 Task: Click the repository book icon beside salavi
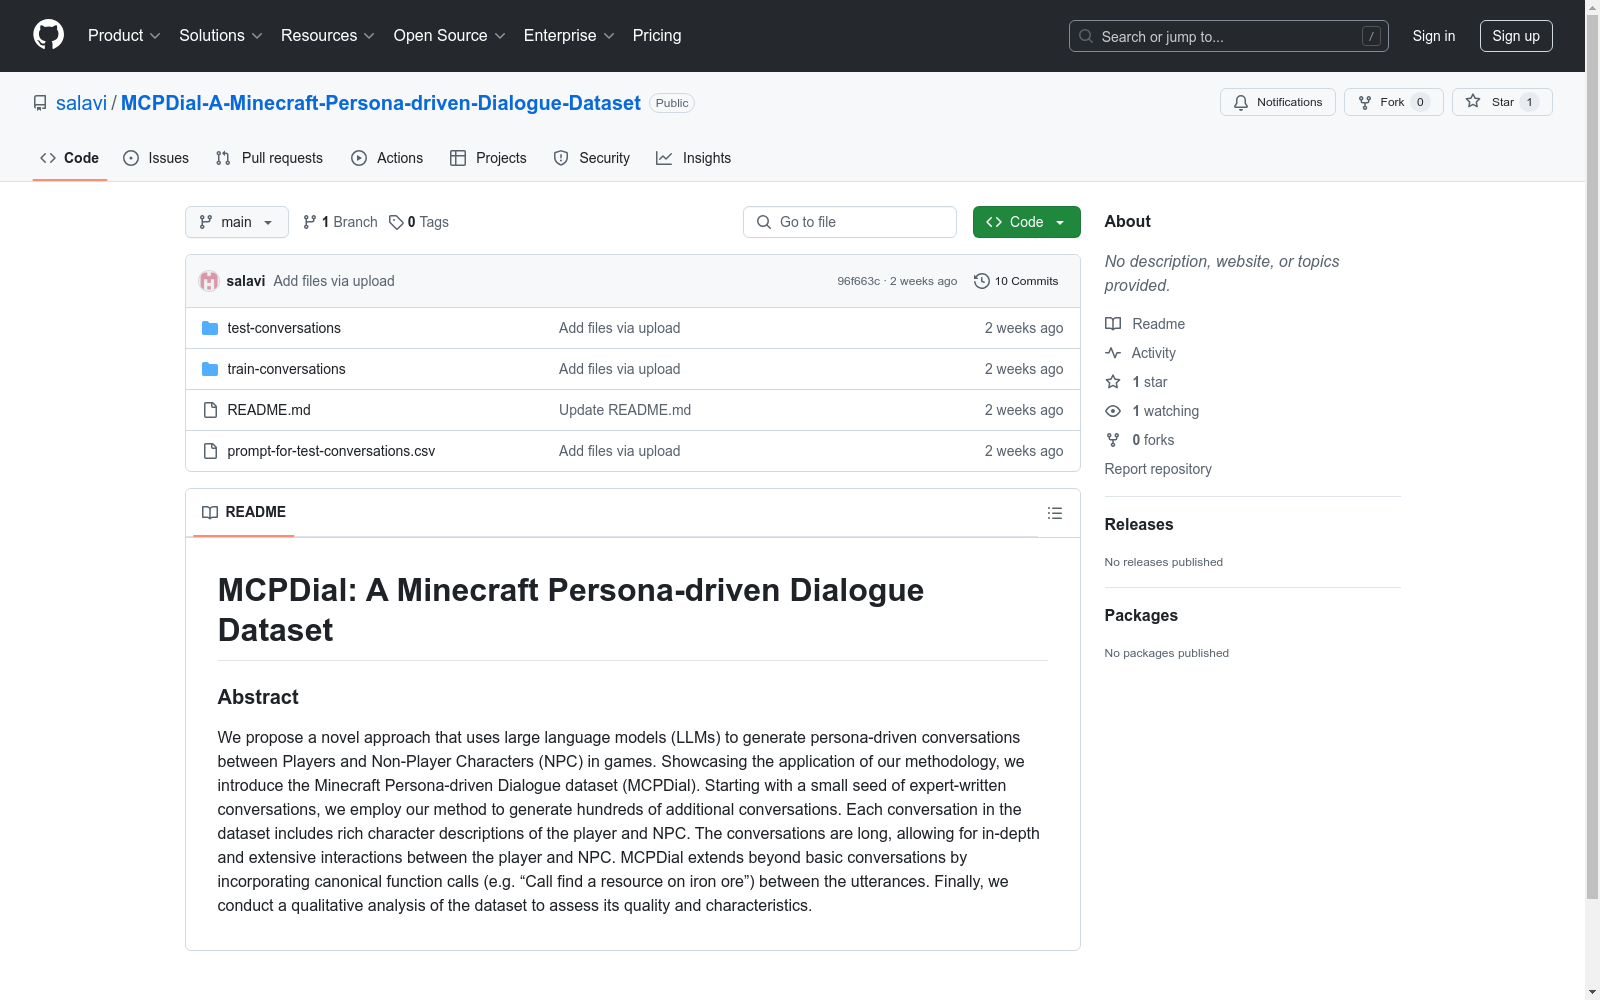(40, 103)
